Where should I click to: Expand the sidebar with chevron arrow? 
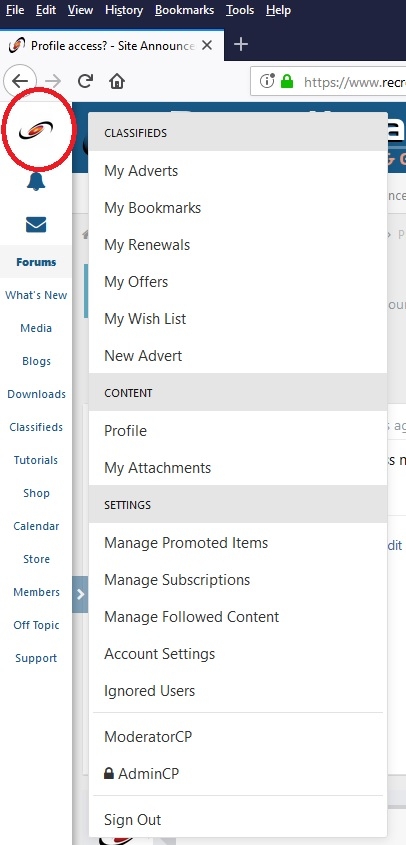(80, 594)
